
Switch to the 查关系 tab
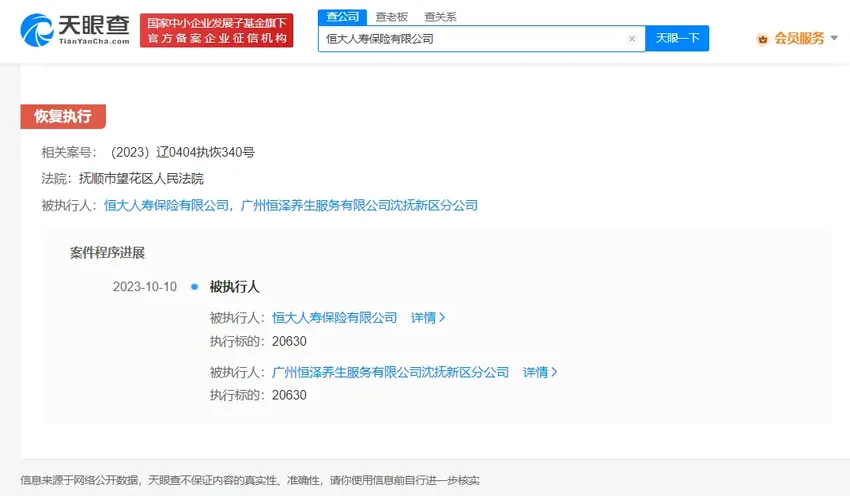pyautogui.click(x=440, y=17)
